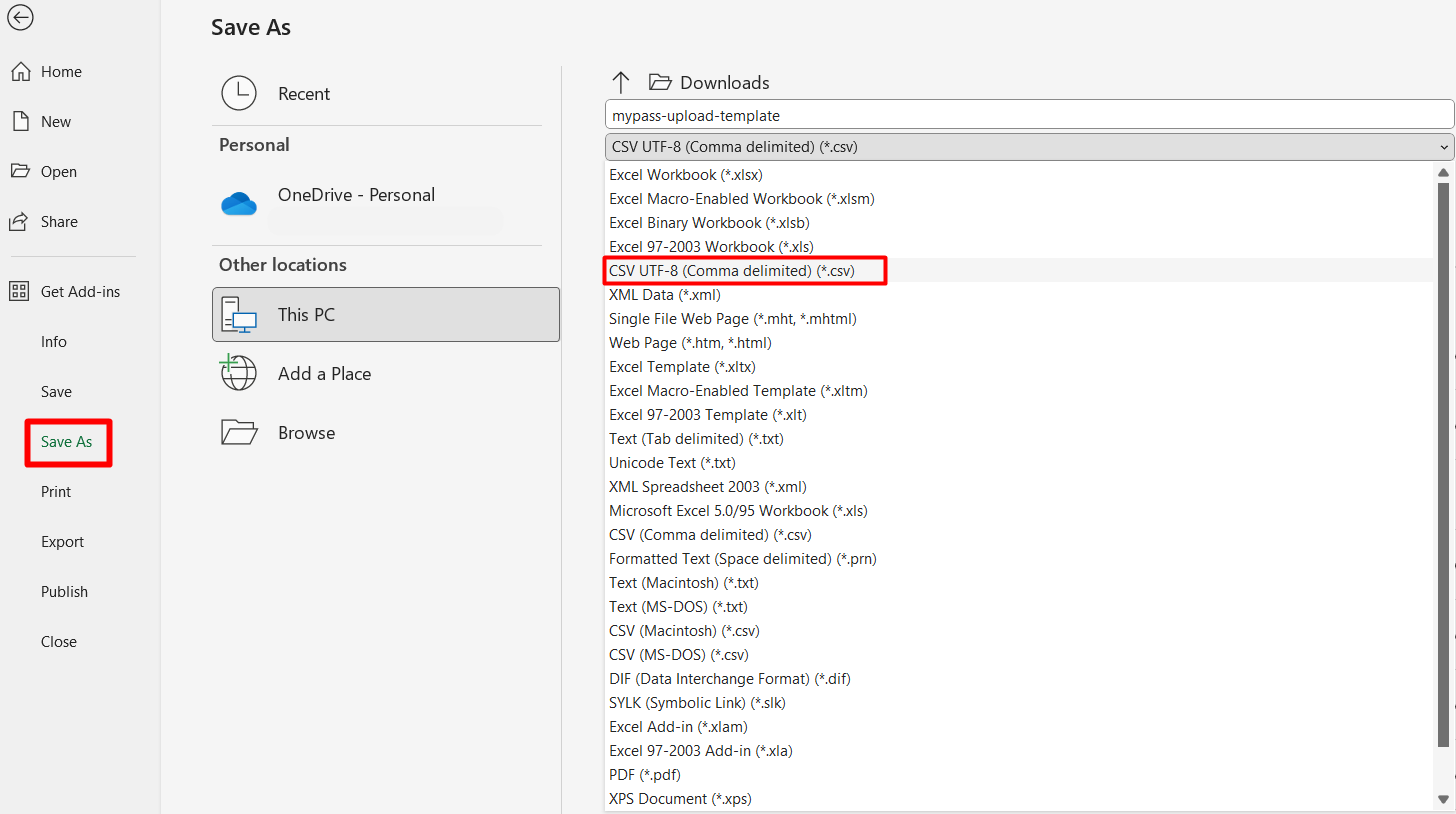1456x814 pixels.
Task: Click the format list scroll-down arrow
Action: click(1443, 799)
